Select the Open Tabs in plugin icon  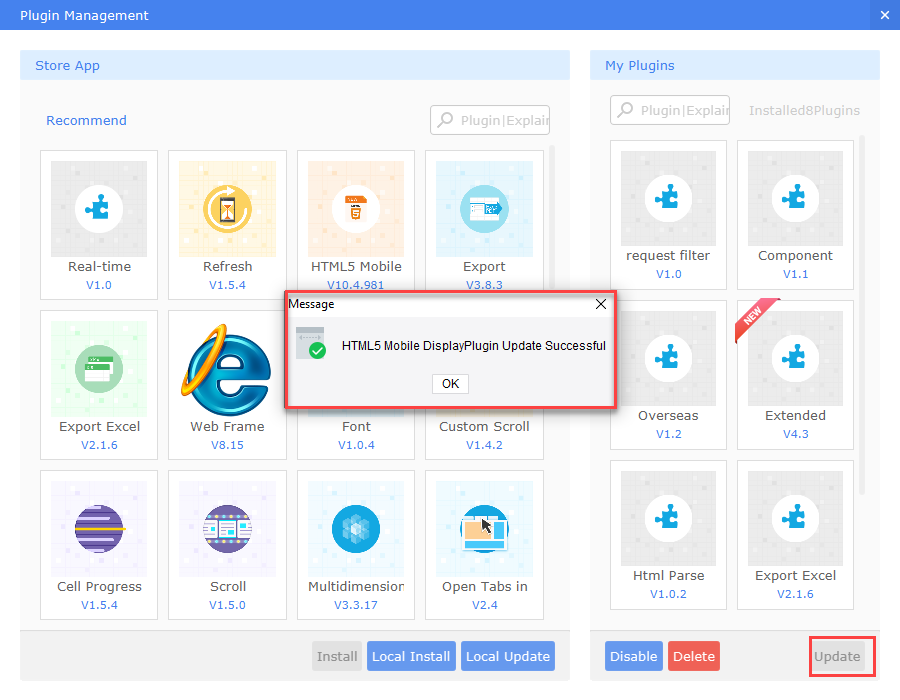coord(484,529)
